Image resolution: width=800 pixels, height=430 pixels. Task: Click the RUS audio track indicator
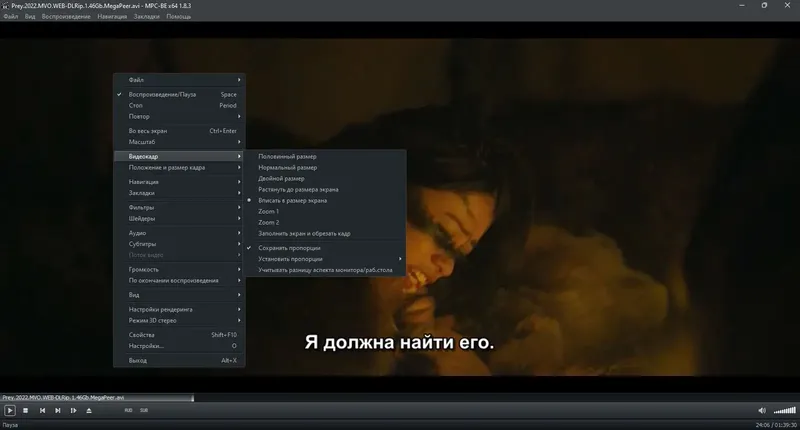pyautogui.click(x=128, y=410)
